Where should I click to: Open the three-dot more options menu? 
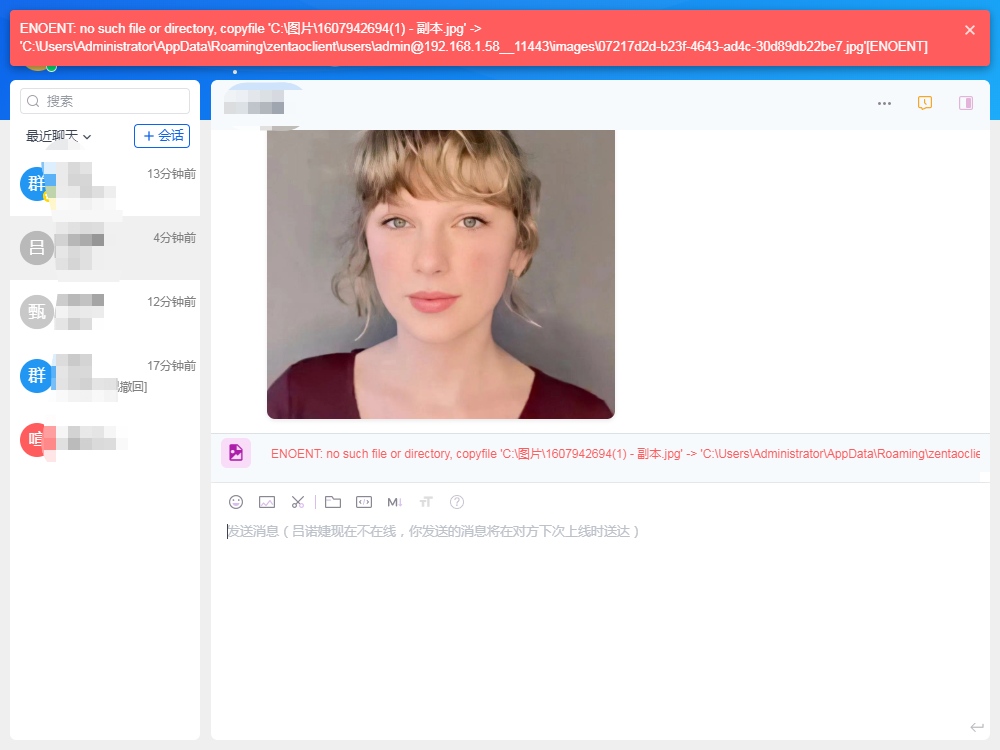(x=884, y=103)
